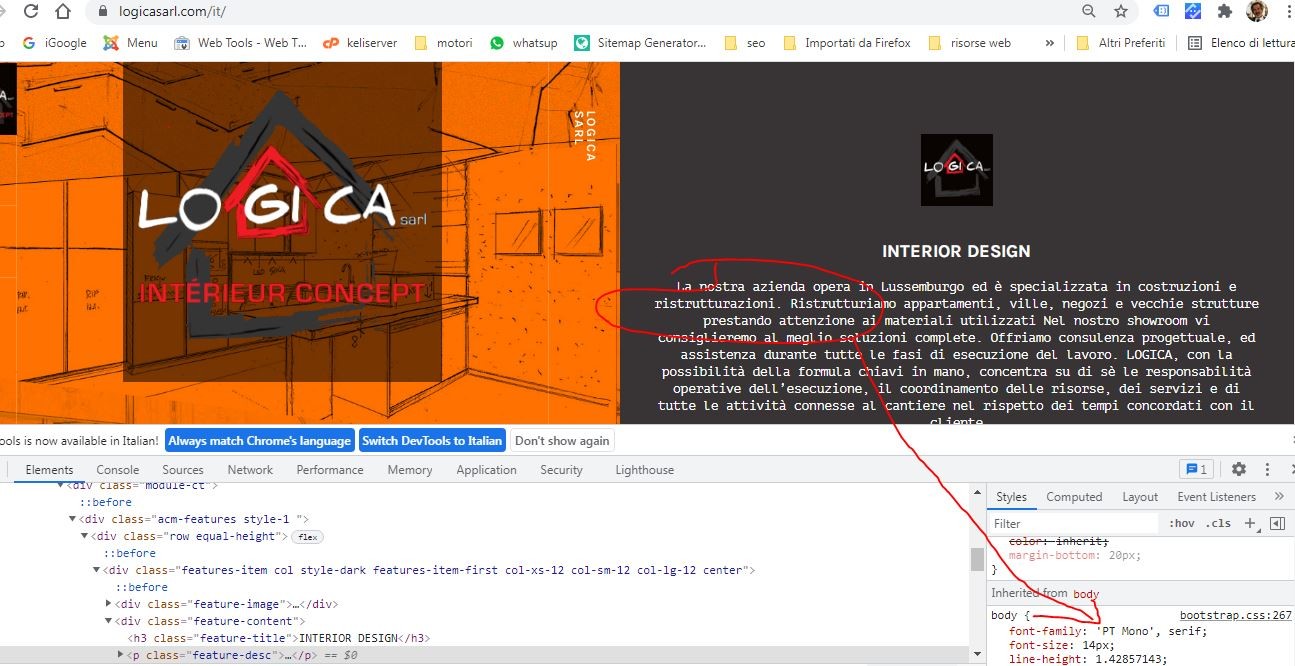1295x666 pixels.
Task: Show more bookmarks with double chevron
Action: tap(1049, 43)
